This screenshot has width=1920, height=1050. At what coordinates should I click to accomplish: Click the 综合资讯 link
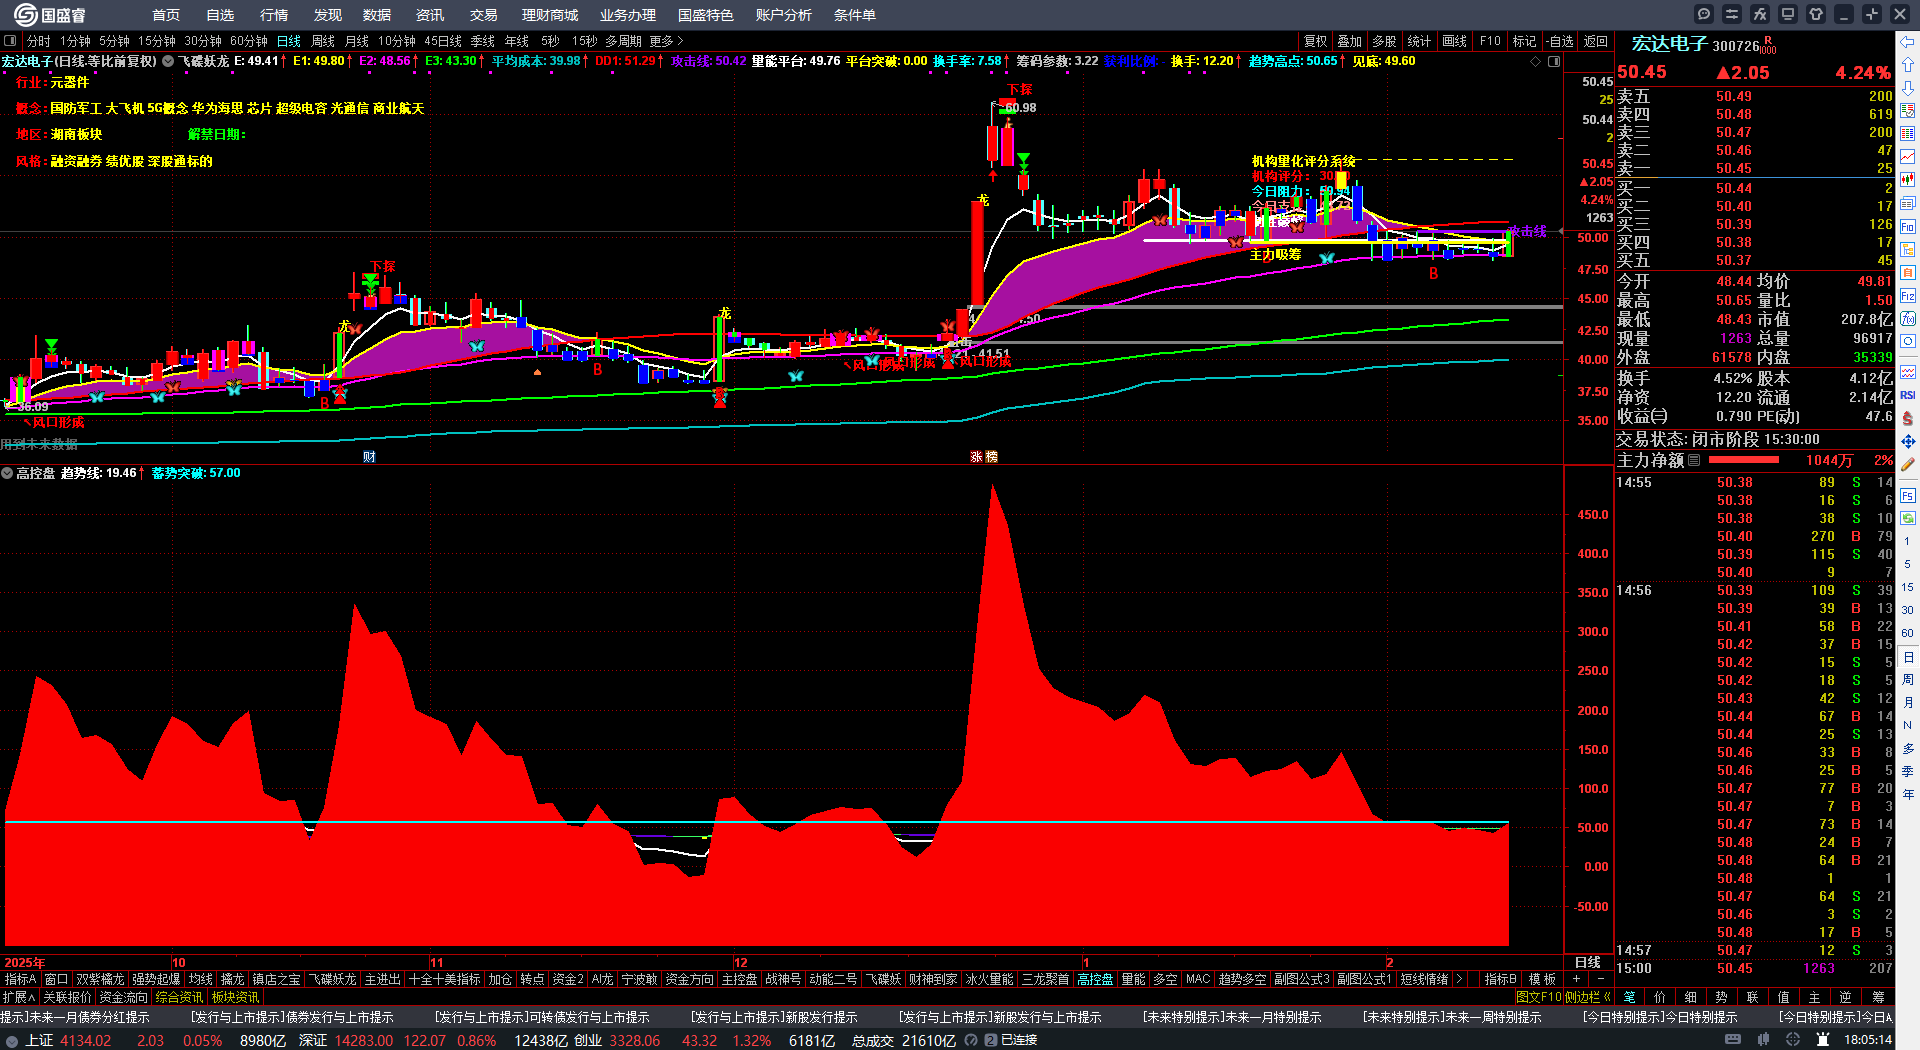click(179, 997)
